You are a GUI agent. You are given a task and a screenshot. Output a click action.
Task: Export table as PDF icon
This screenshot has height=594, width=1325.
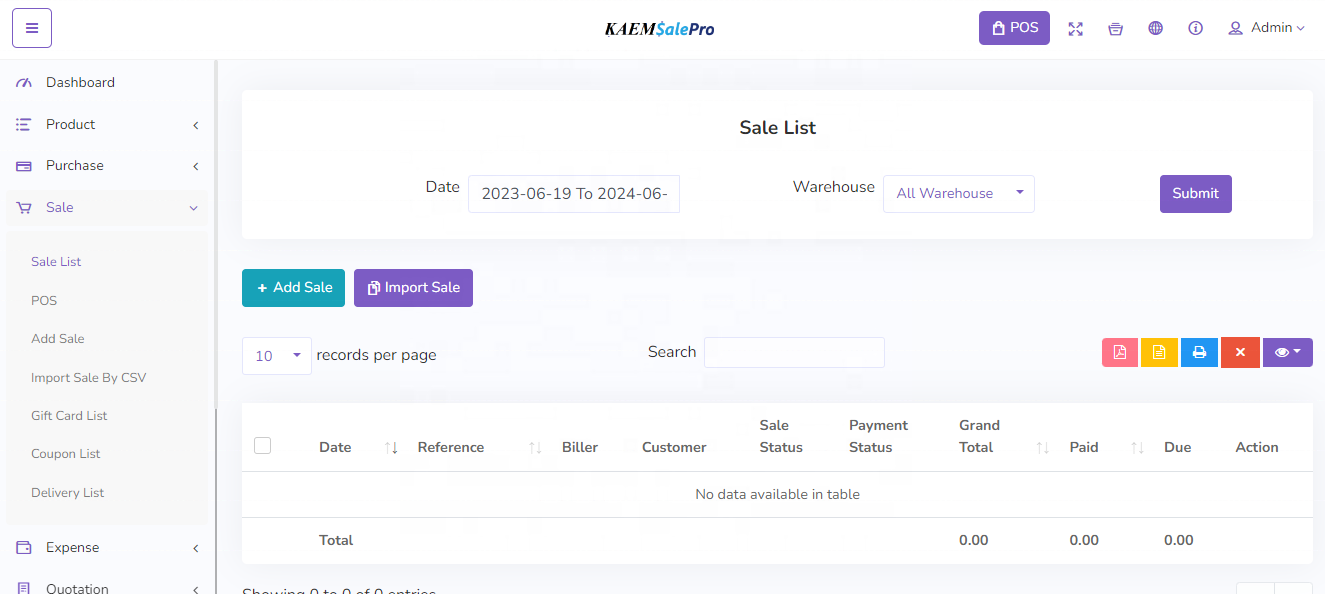1119,352
